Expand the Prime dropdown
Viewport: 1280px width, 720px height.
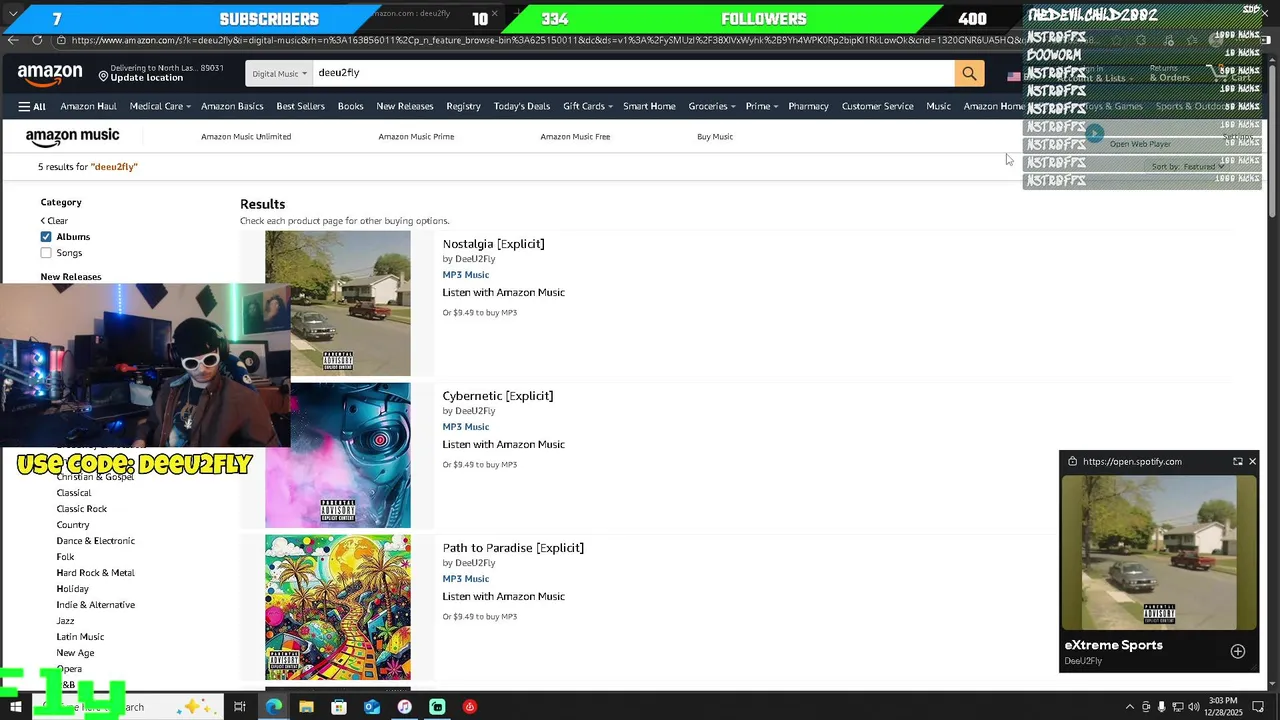coord(761,106)
